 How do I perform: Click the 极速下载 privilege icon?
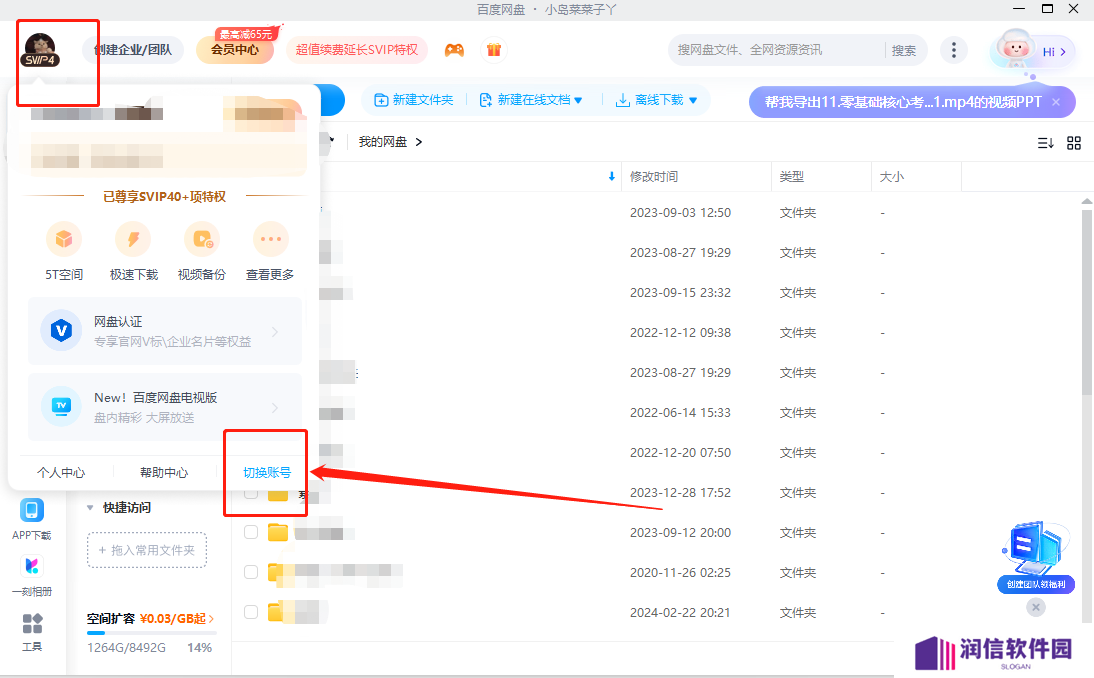point(133,239)
